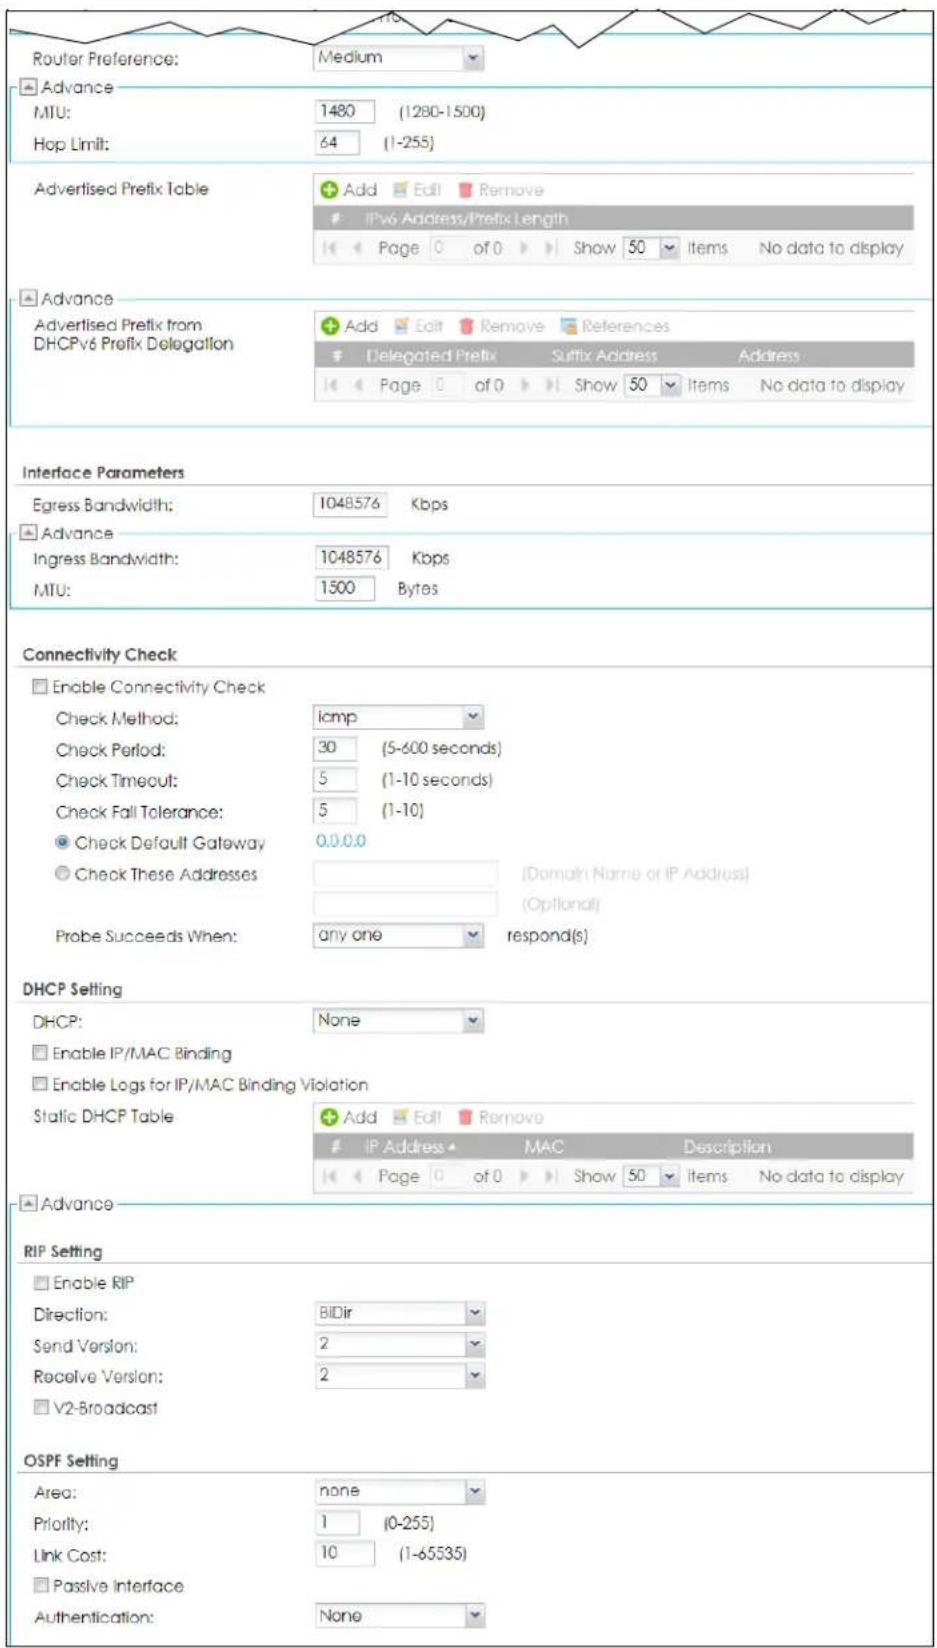This screenshot has height=1648, width=937.
Task: Open Probe Succeeds When dropdown
Action: pos(399,936)
